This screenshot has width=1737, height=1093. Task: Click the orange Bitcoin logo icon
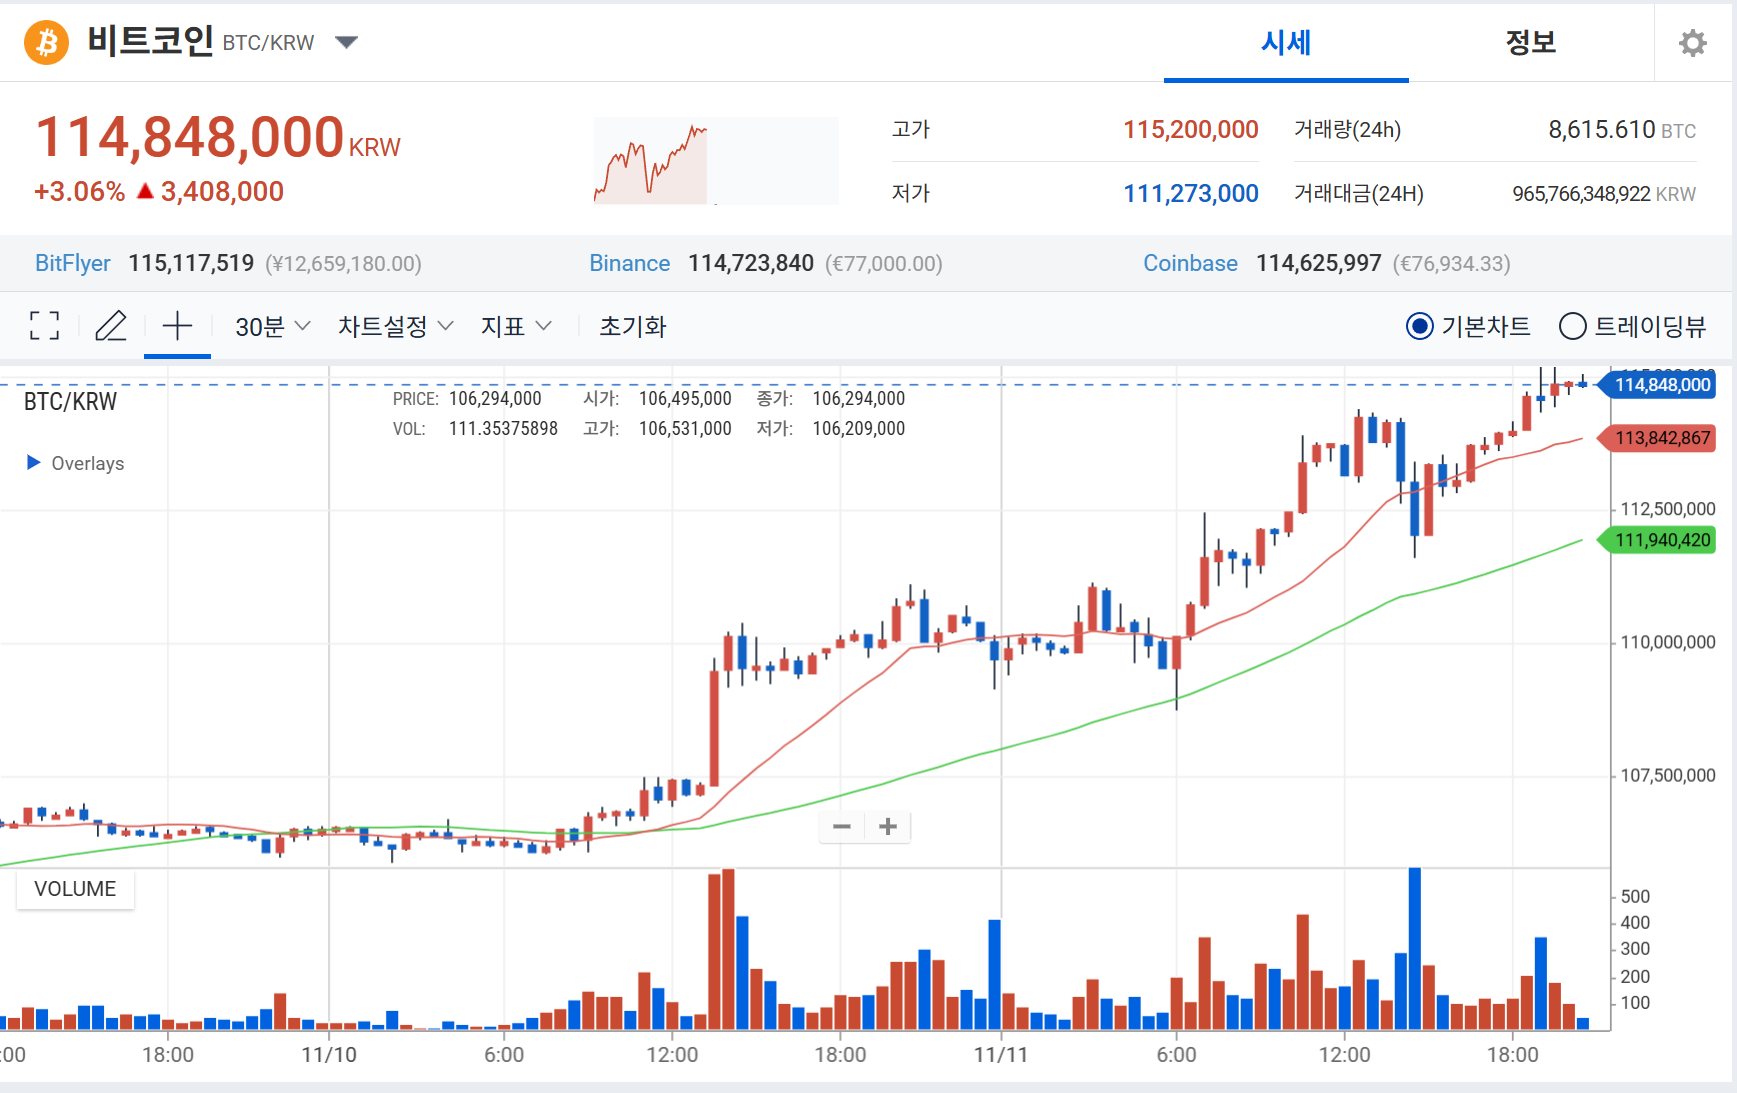46,42
